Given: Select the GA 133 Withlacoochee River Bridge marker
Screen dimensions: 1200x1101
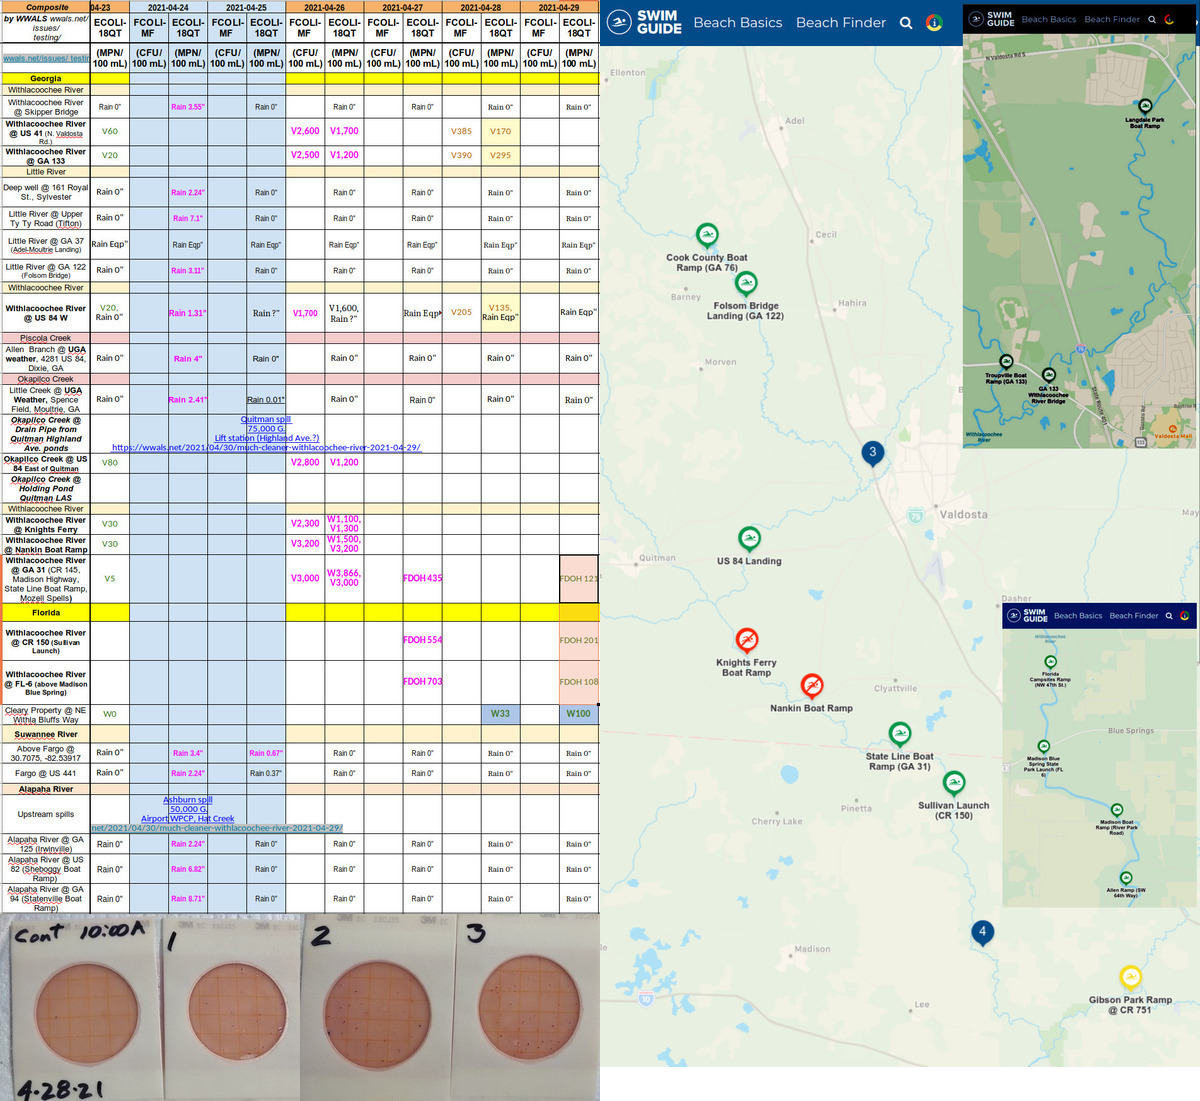Looking at the screenshot, I should (x=1048, y=375).
